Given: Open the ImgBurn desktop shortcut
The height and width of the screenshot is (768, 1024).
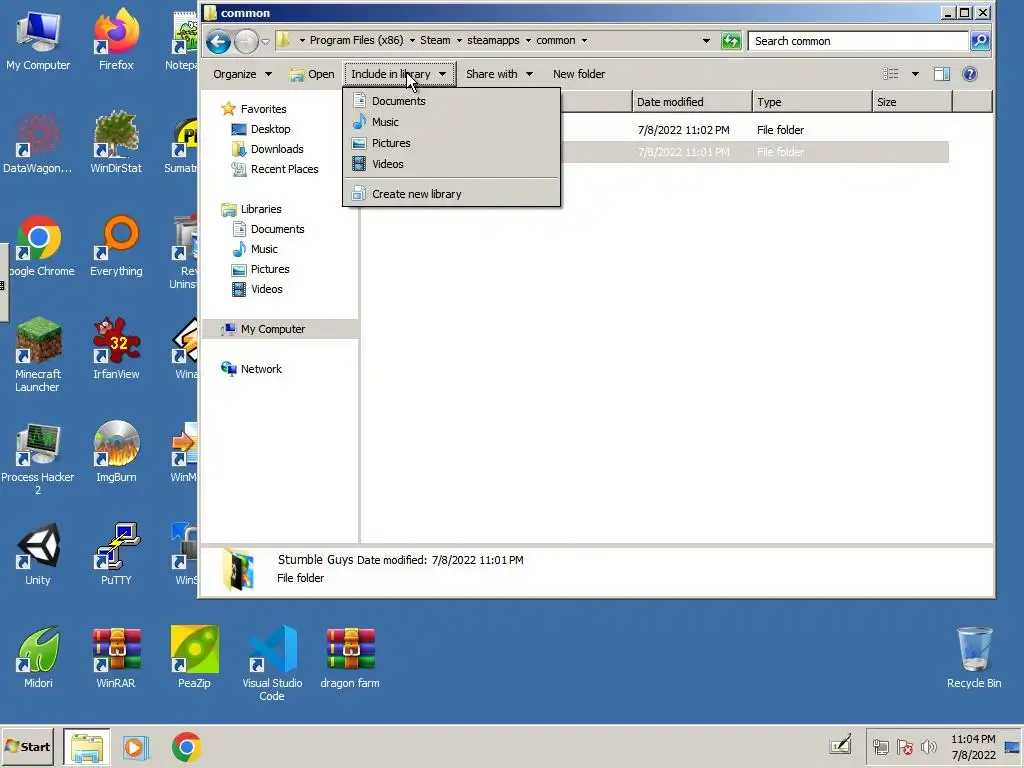Looking at the screenshot, I should click(116, 452).
